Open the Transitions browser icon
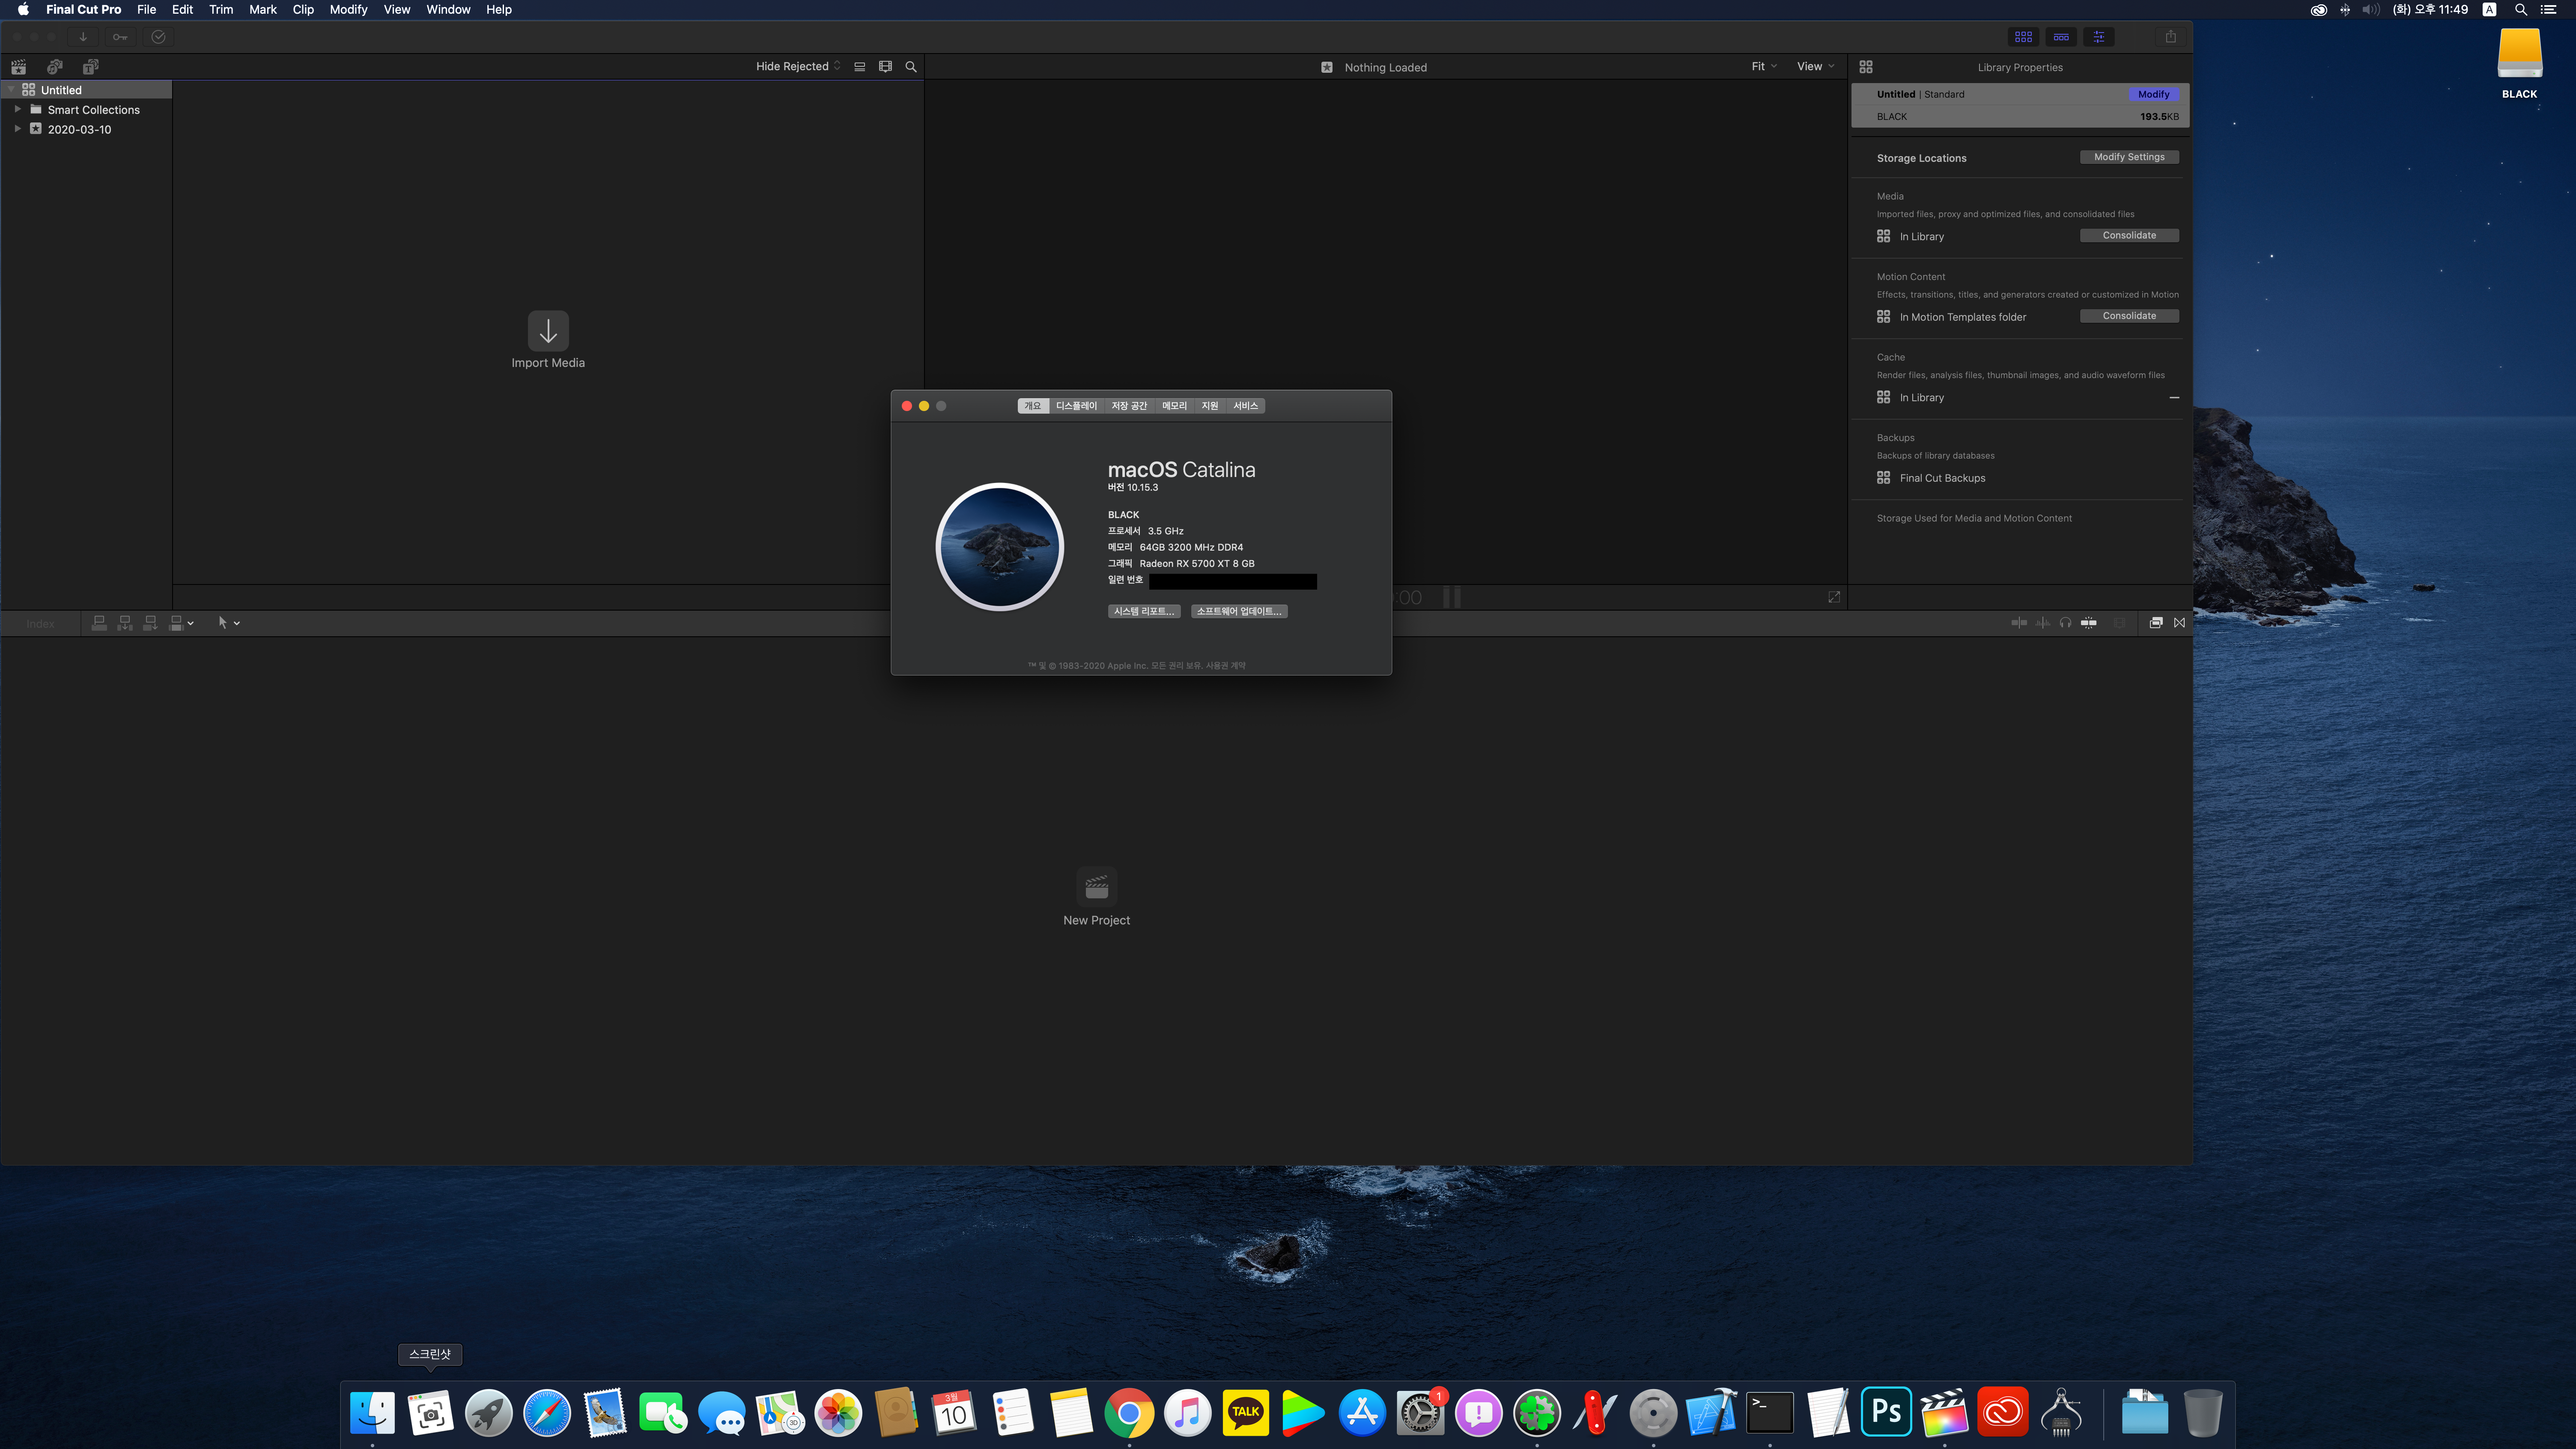 (x=2179, y=623)
